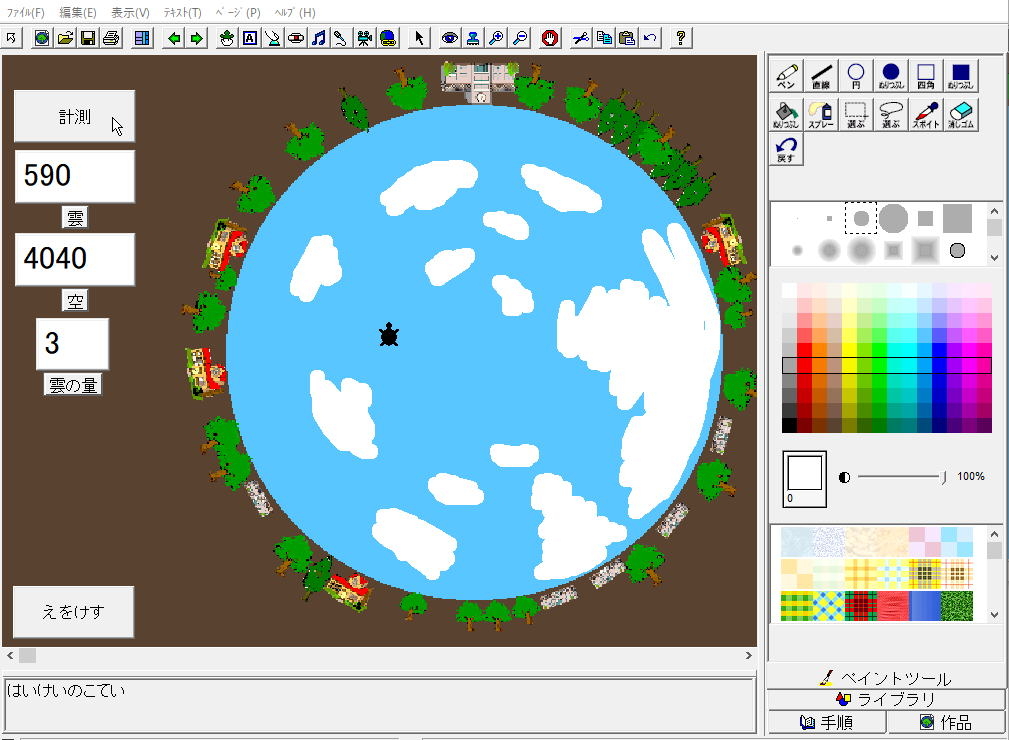Expand the ペイントツール panel header
Viewport: 1009px width, 740px height.
(x=886, y=678)
